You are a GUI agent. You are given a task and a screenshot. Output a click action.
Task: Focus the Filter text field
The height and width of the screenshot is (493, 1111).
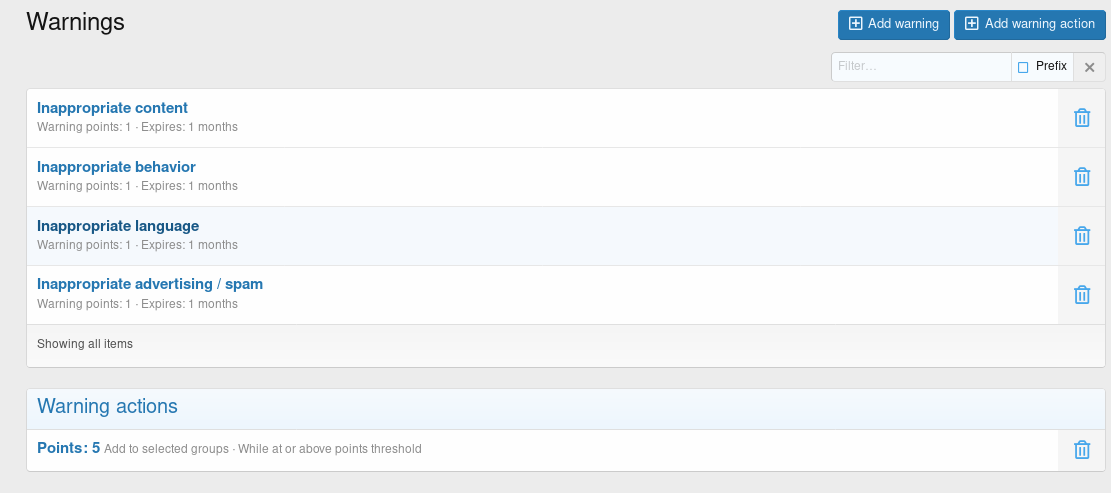tap(921, 67)
